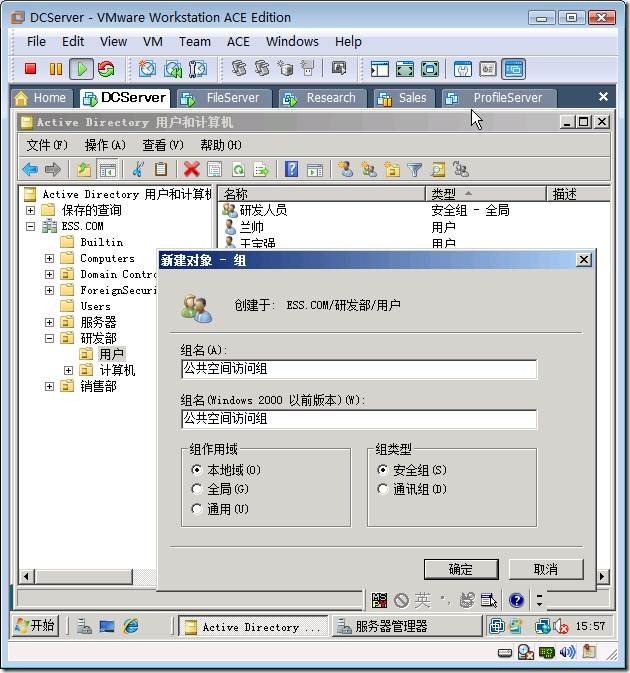Click the export list icon
This screenshot has height=673, width=630.
[261, 170]
